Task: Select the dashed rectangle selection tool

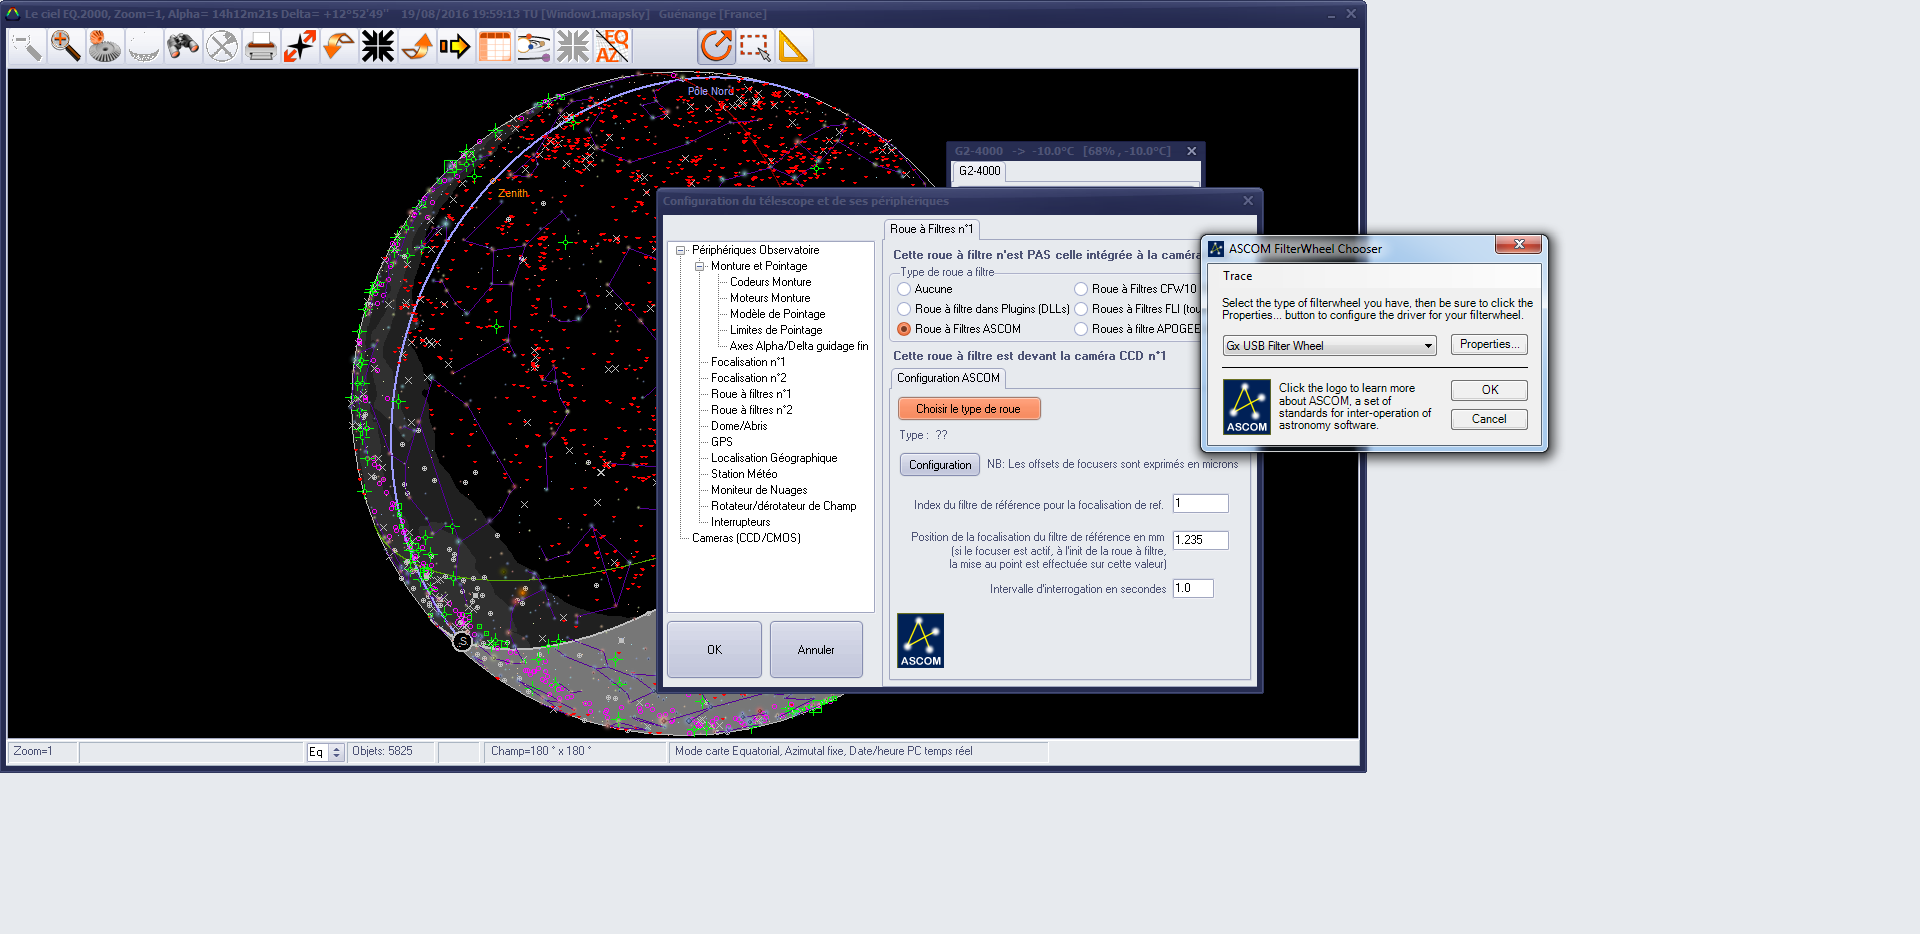Action: tap(755, 46)
